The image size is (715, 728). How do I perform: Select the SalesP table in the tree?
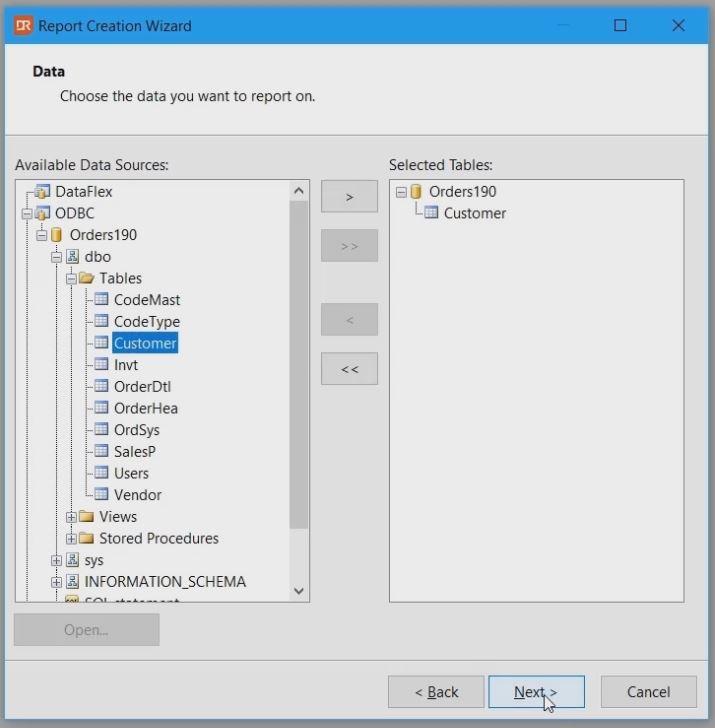(x=135, y=452)
